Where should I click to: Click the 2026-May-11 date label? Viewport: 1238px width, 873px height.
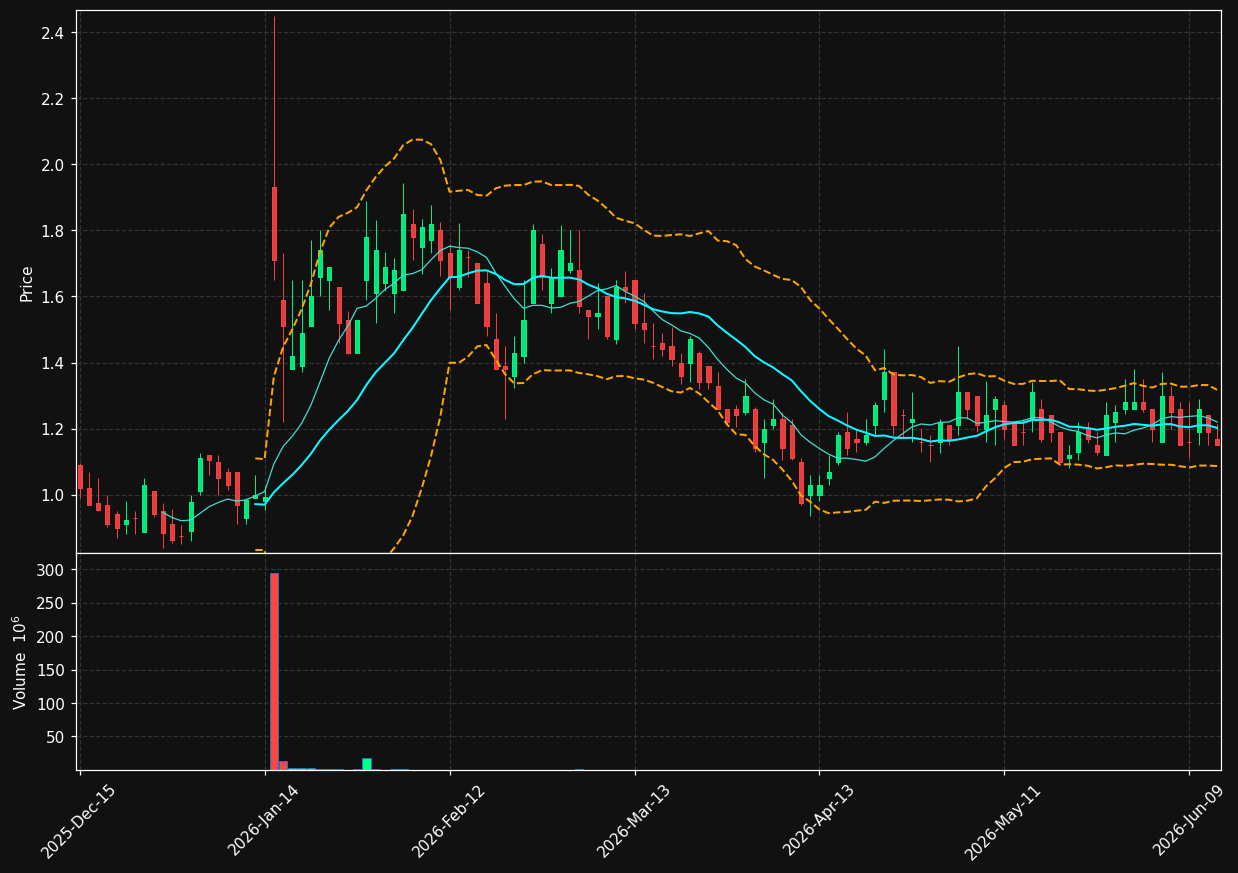(1003, 821)
